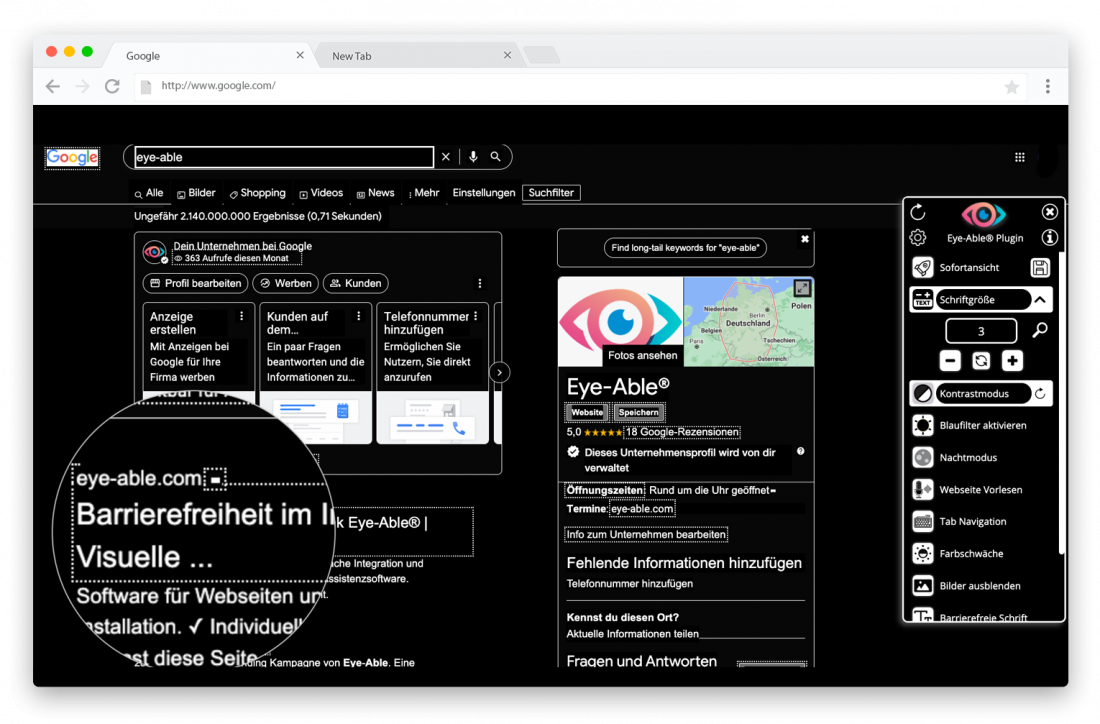Collapse the Schriftgröße section chevron
This screenshot has width=1100, height=724.
click(1040, 299)
